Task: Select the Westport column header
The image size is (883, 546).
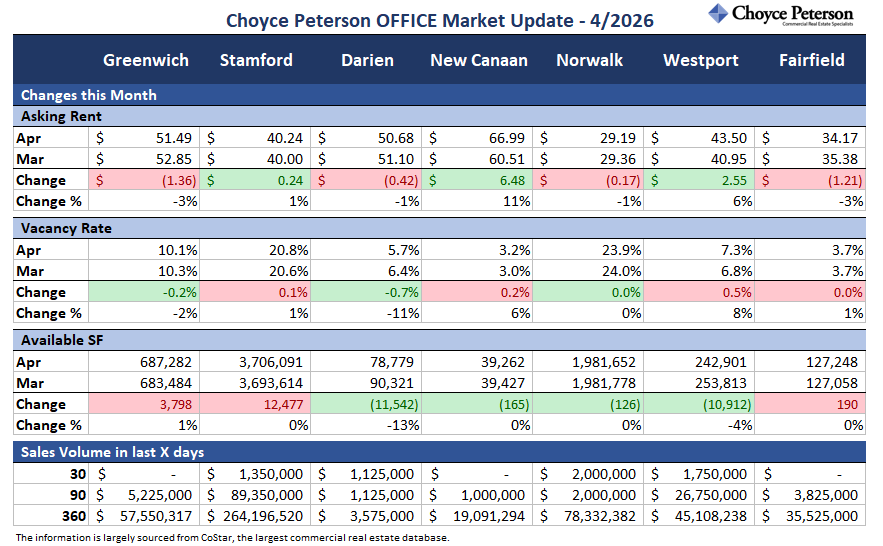Action: 701,60
